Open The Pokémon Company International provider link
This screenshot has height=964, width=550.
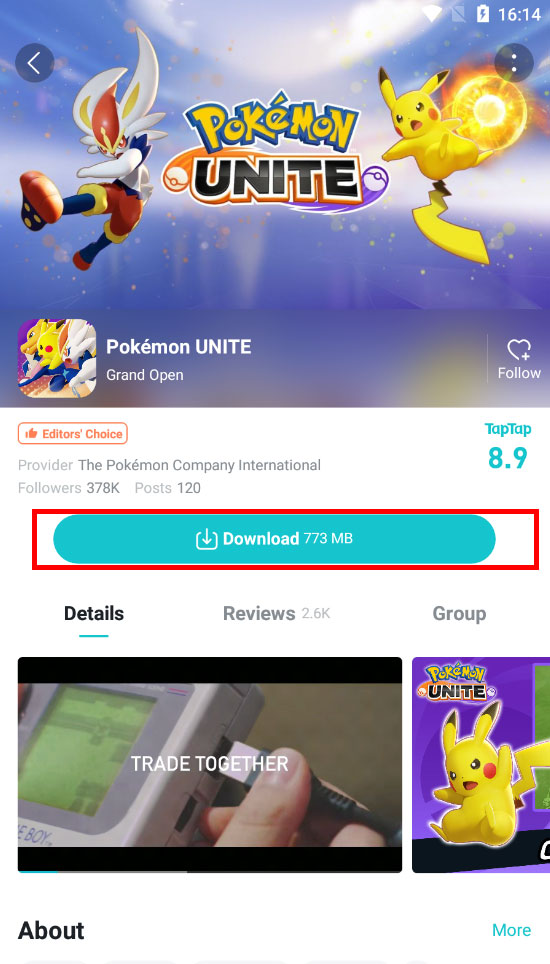click(x=199, y=465)
